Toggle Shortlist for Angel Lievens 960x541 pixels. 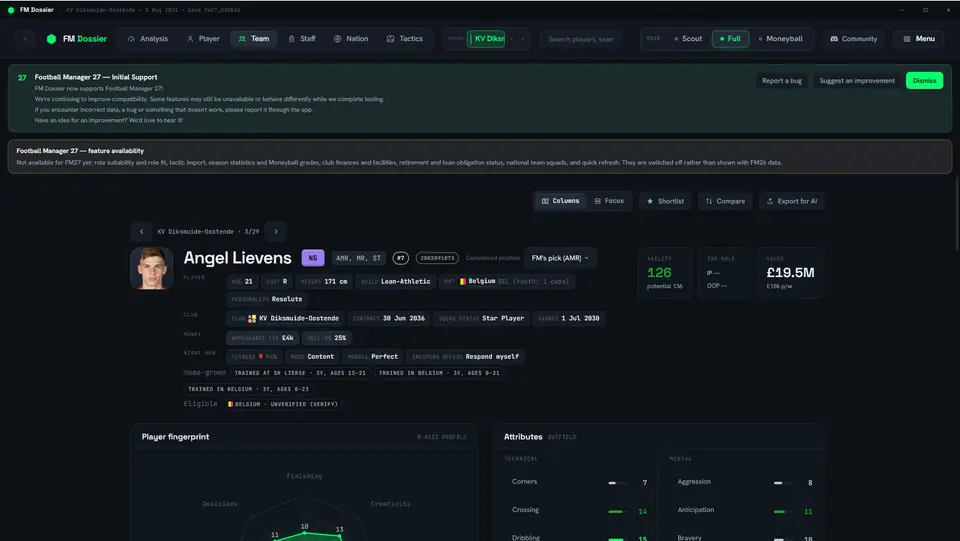(665, 201)
